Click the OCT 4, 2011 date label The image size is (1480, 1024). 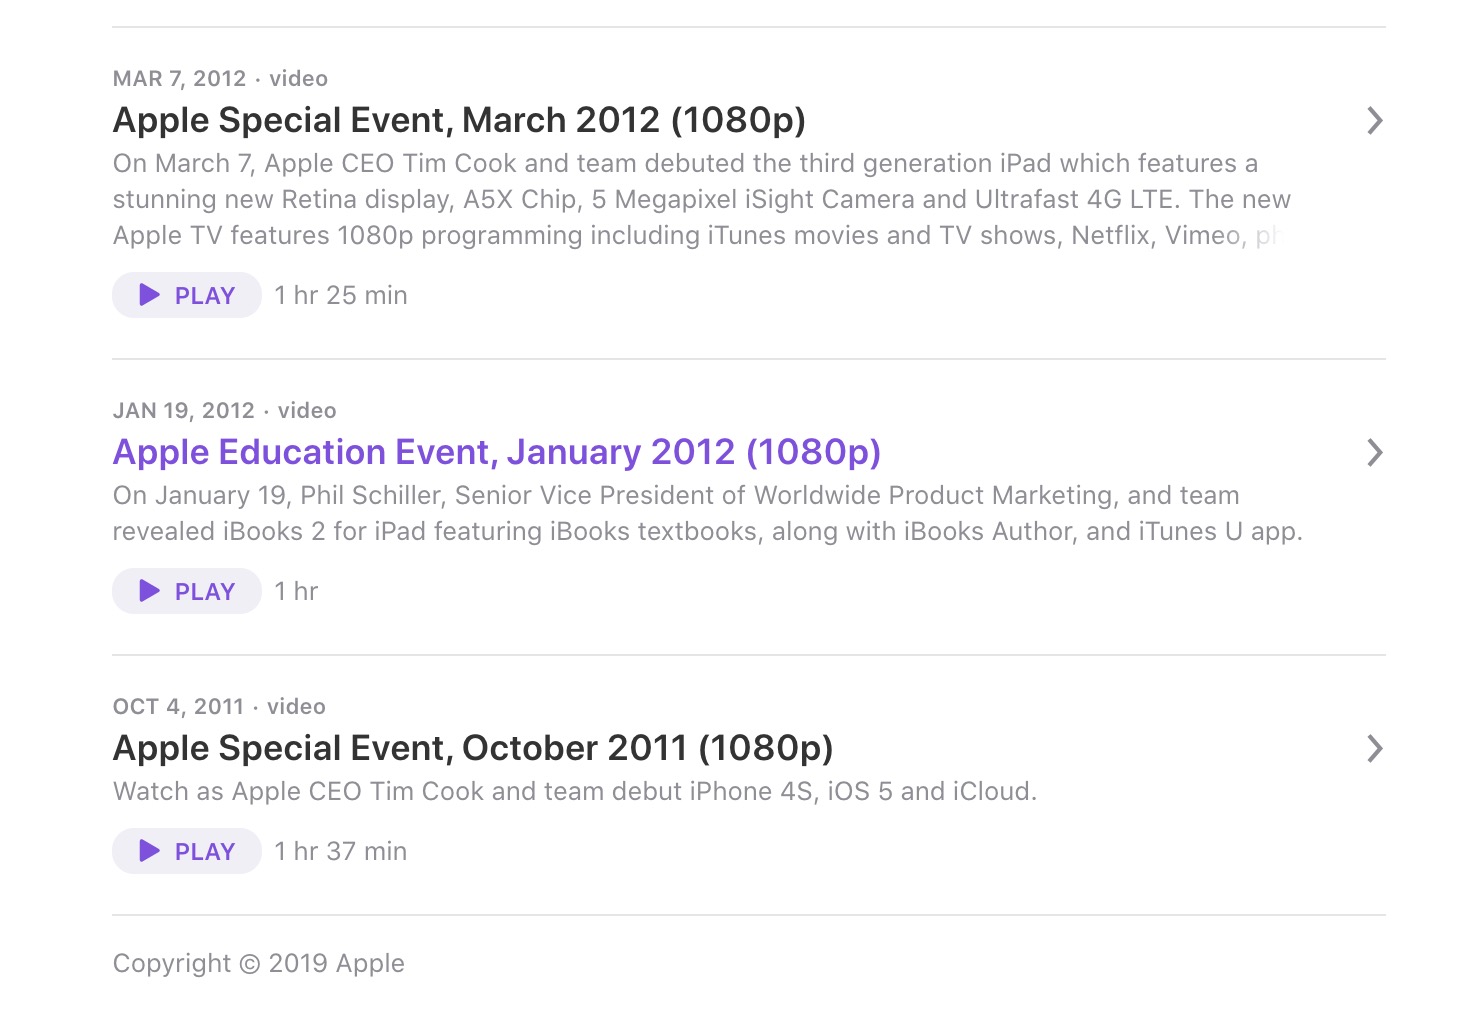(179, 707)
